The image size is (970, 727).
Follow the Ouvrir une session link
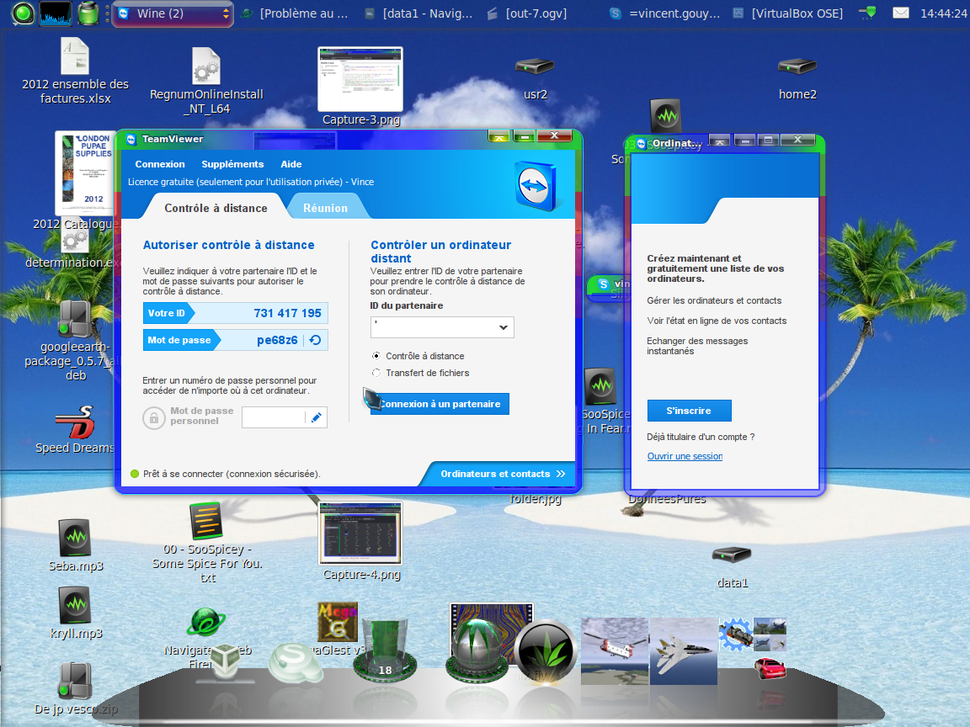click(x=685, y=456)
